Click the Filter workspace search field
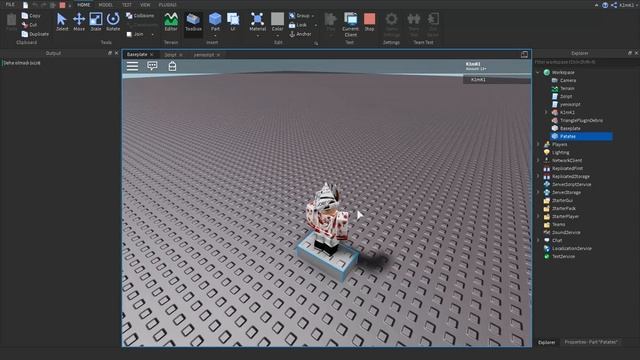The image size is (640, 360). (584, 62)
